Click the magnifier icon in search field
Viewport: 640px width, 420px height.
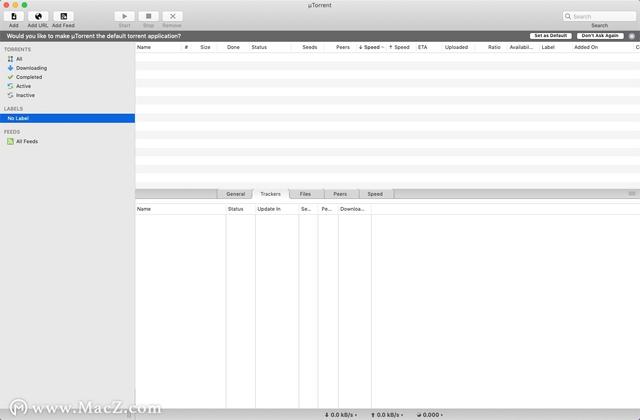tap(568, 16)
